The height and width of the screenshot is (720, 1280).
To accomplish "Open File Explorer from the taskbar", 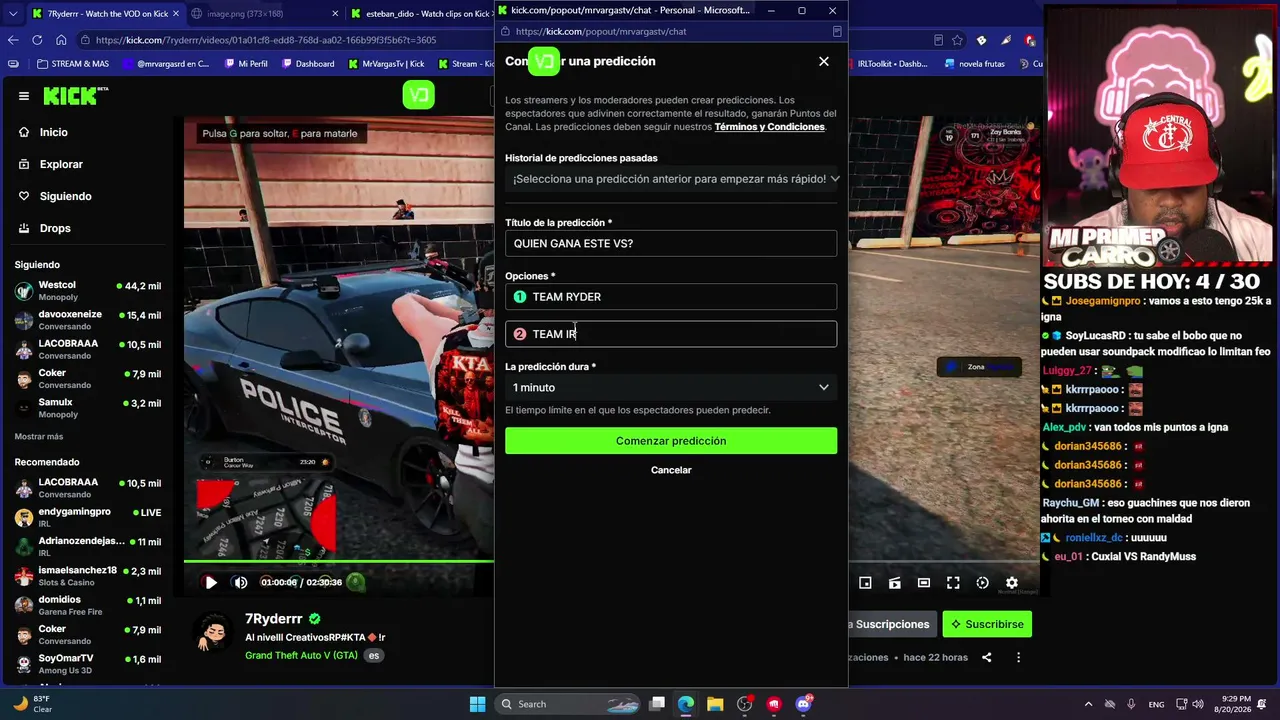I will point(715,704).
